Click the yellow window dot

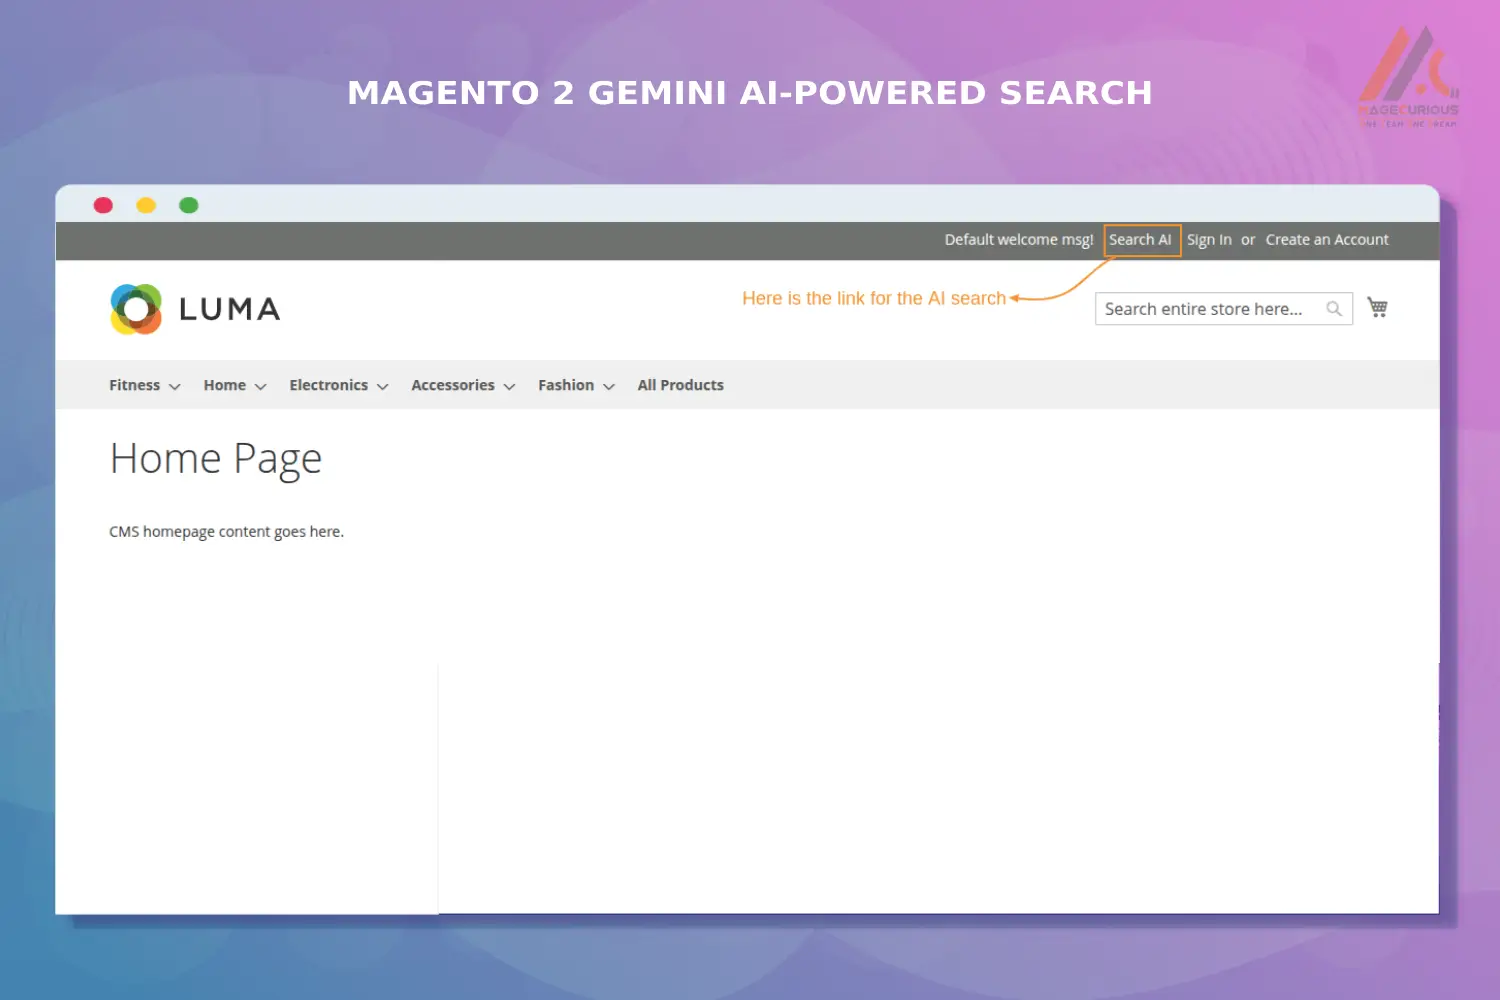pyautogui.click(x=146, y=204)
